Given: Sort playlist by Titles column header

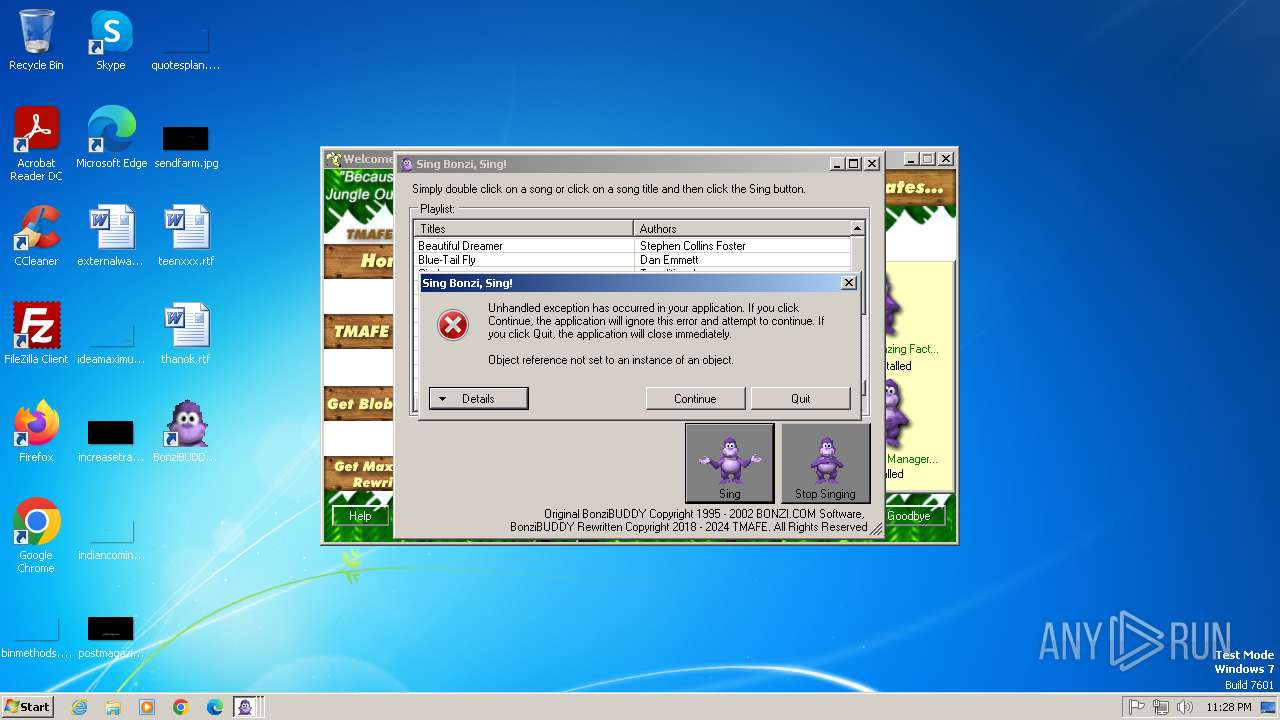Looking at the screenshot, I should (524, 229).
